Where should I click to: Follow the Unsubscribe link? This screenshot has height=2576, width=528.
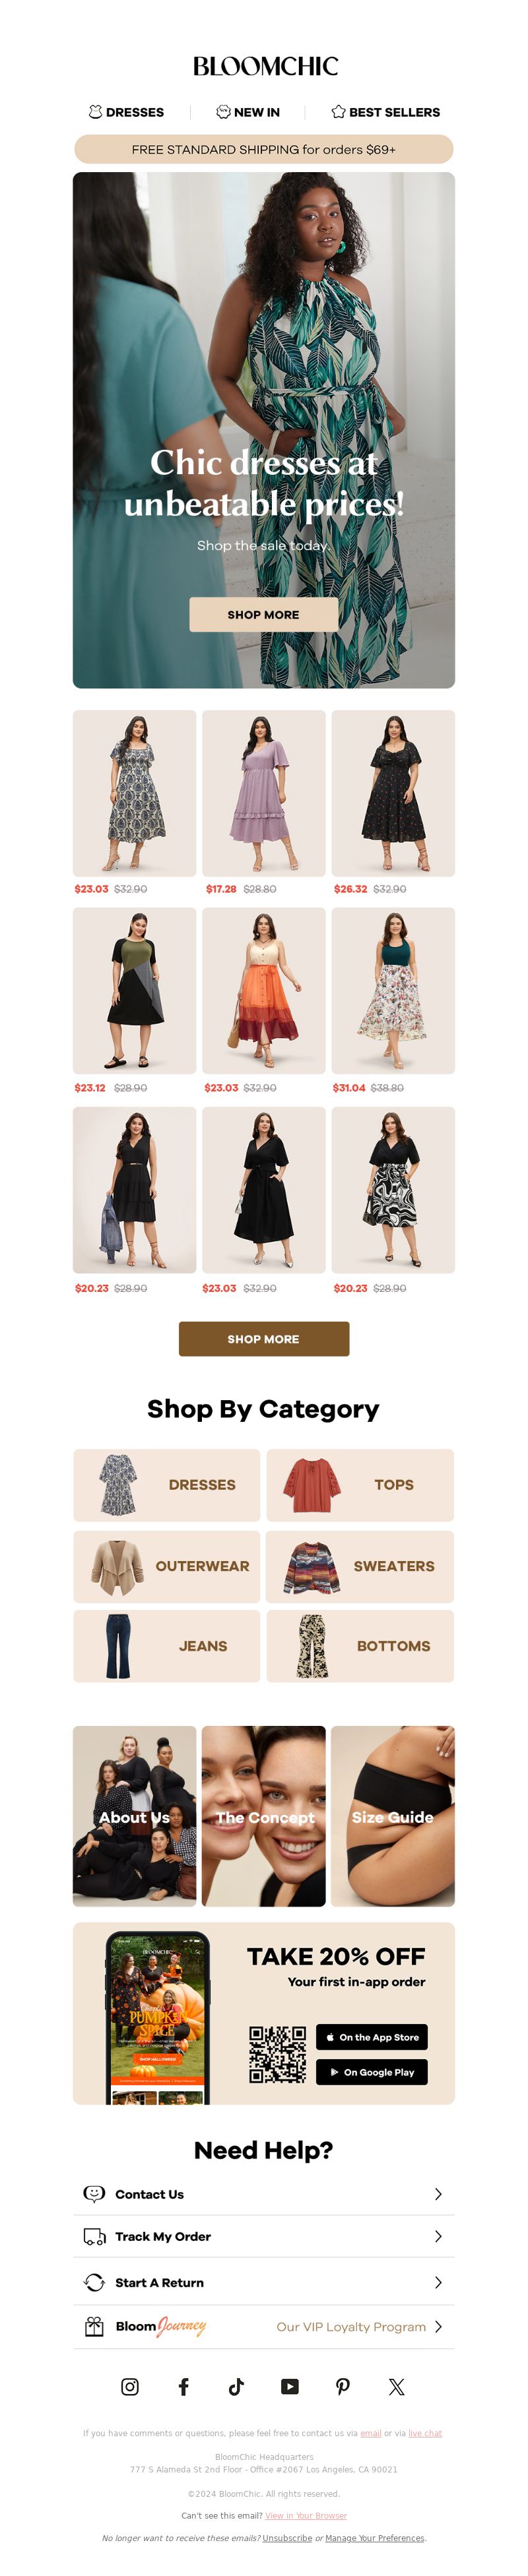click(x=287, y=2537)
